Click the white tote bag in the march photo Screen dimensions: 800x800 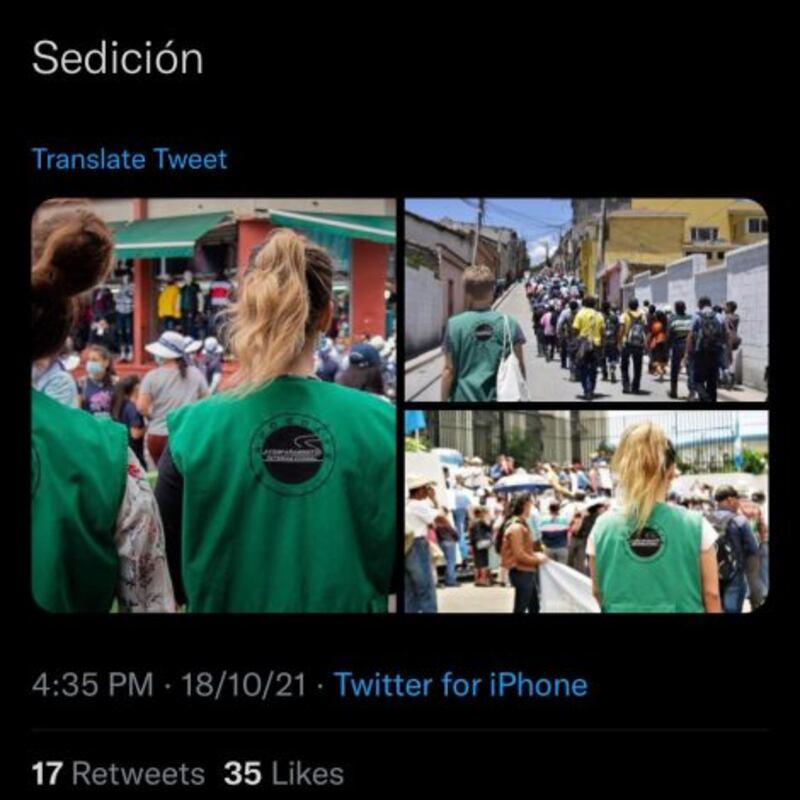[511, 364]
